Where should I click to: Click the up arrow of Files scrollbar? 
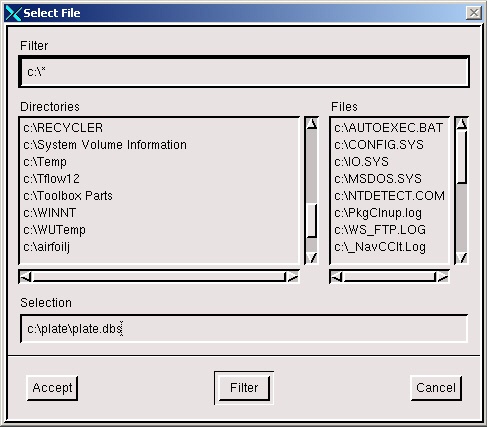pyautogui.click(x=462, y=124)
